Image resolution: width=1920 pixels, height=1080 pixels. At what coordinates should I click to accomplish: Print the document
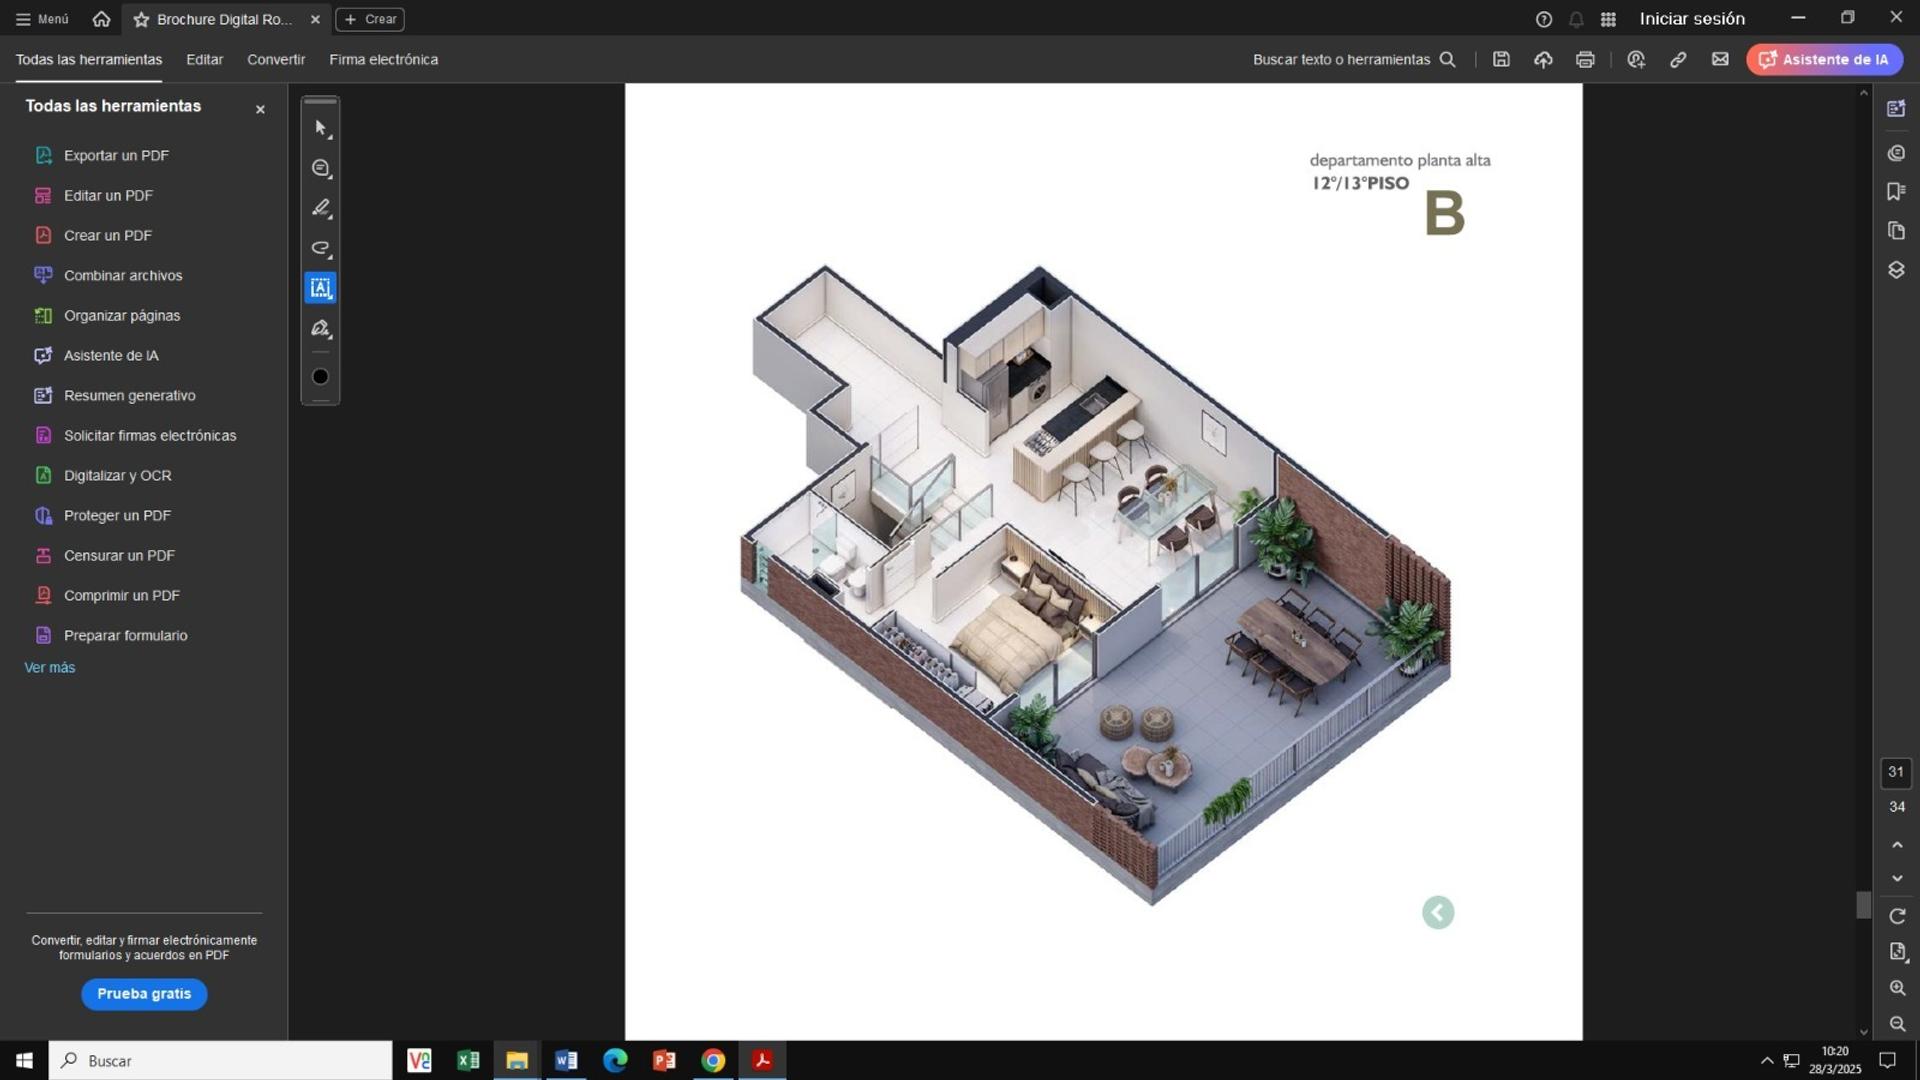click(1585, 59)
